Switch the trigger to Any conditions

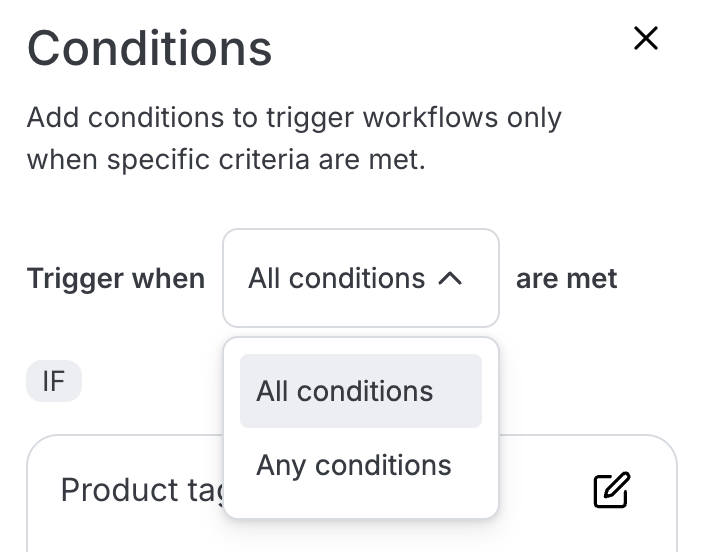(354, 465)
